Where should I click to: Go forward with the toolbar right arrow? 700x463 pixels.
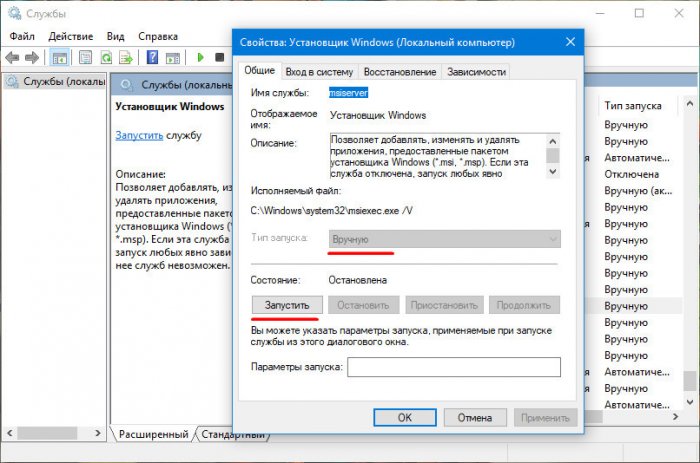tap(32, 57)
